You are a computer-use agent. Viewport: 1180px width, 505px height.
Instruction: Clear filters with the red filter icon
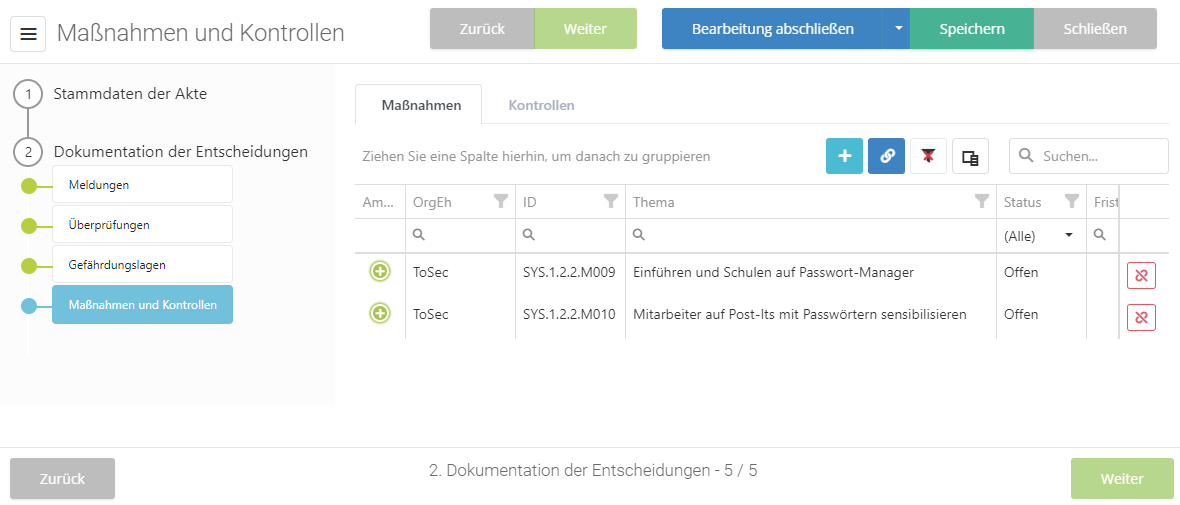(928, 156)
